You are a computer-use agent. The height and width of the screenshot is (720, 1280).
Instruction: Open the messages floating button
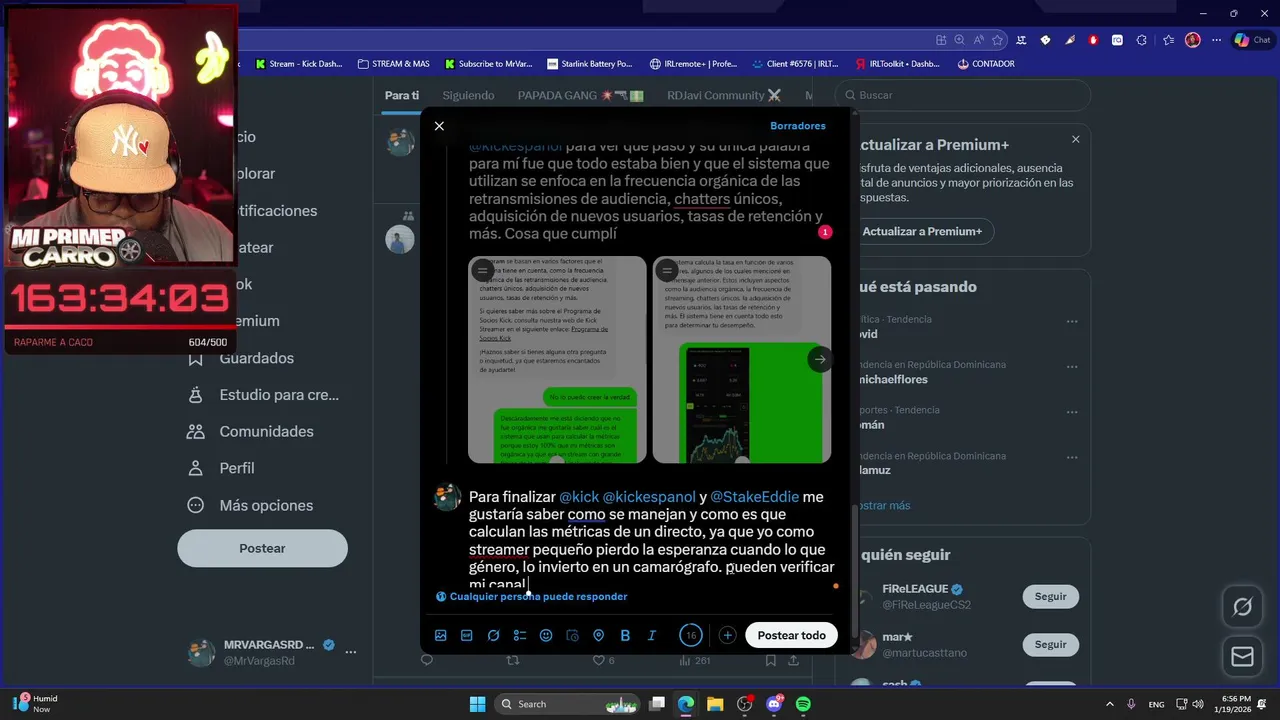tap(1243, 657)
